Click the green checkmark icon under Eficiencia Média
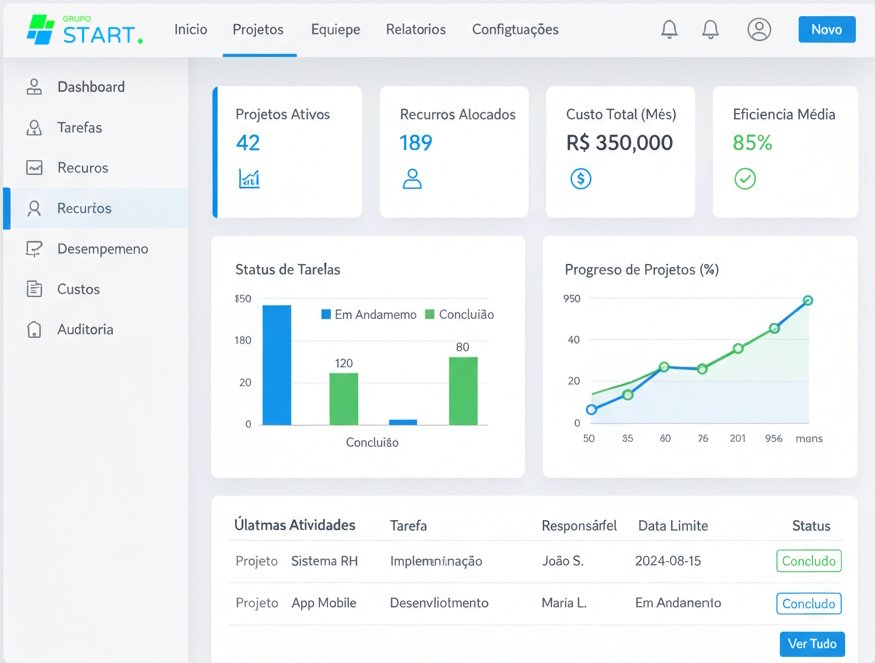Image resolution: width=875 pixels, height=663 pixels. 745,179
